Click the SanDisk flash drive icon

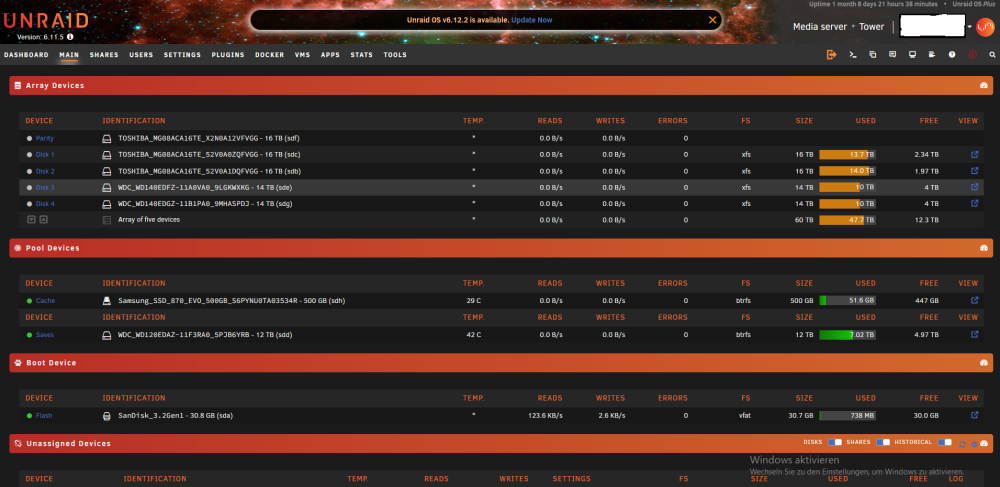[x=107, y=416]
